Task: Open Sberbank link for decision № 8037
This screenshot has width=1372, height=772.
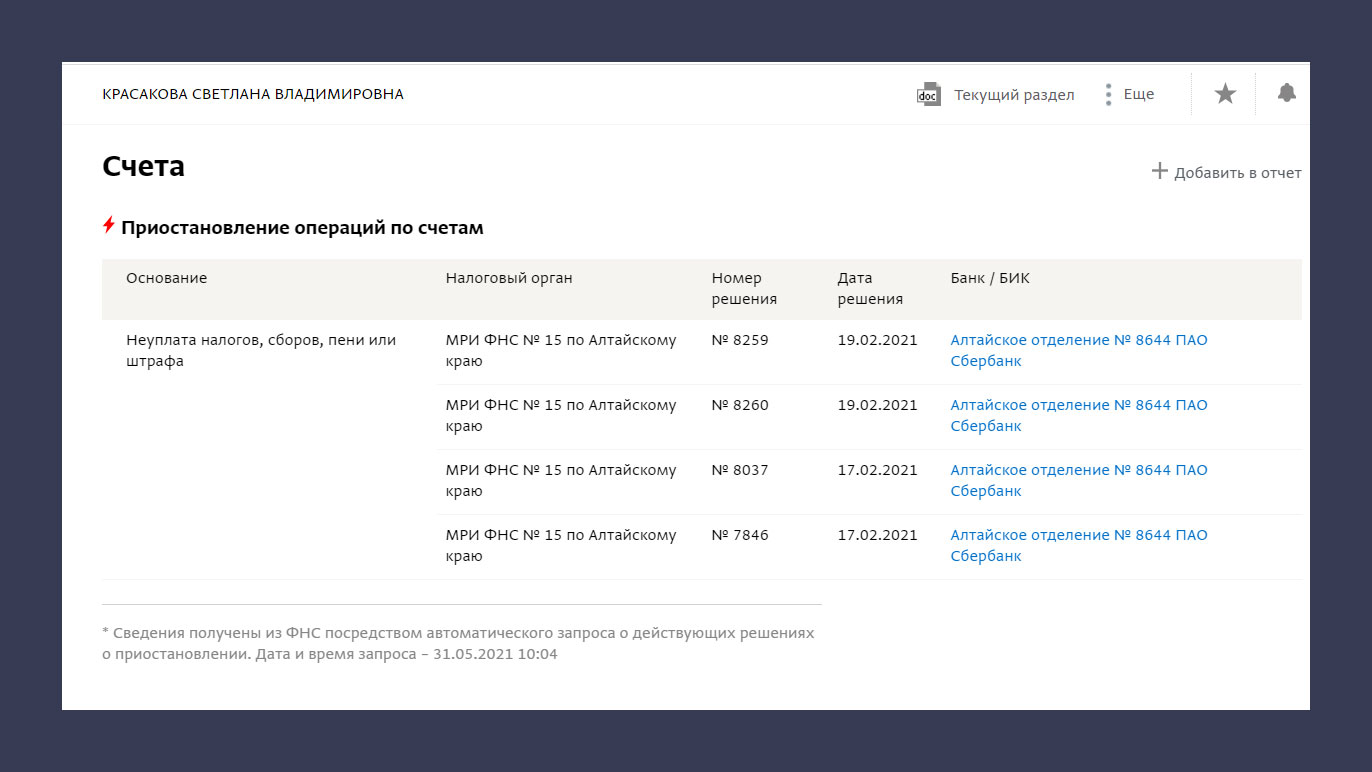Action: (1079, 481)
